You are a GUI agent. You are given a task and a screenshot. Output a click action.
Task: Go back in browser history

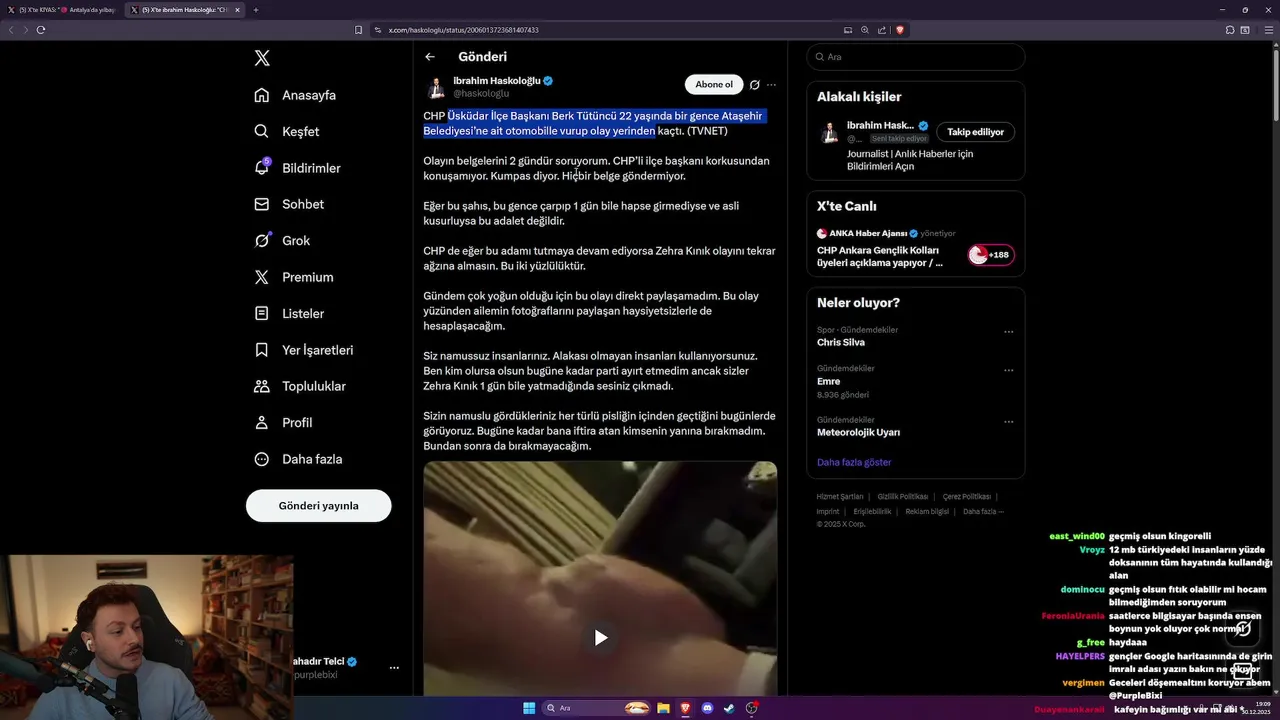[11, 30]
